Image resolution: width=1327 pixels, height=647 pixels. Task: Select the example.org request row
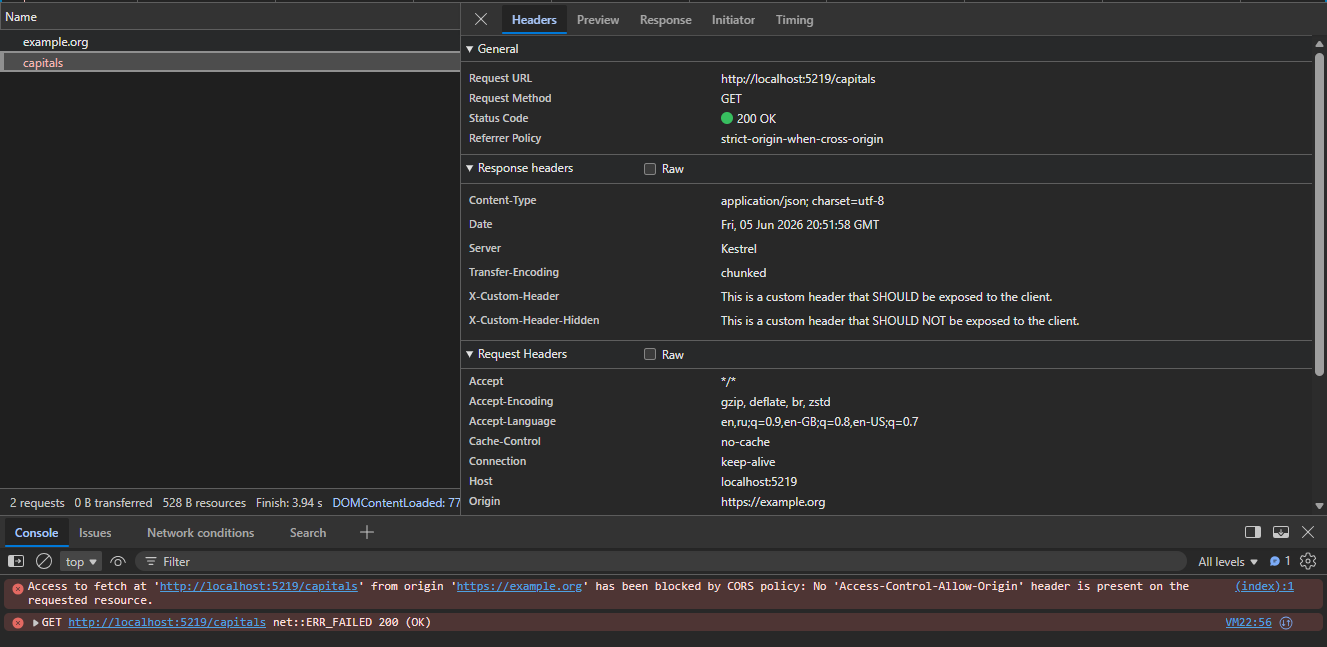[230, 42]
